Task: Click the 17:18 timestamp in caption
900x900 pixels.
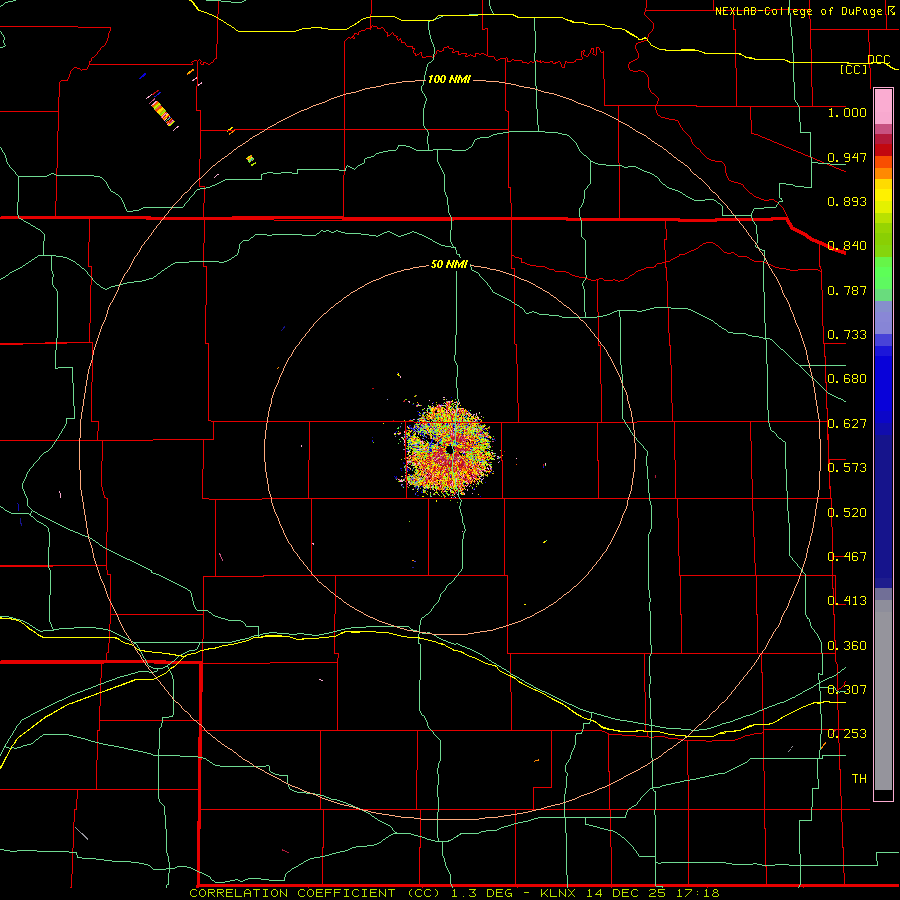Action: [x=696, y=893]
